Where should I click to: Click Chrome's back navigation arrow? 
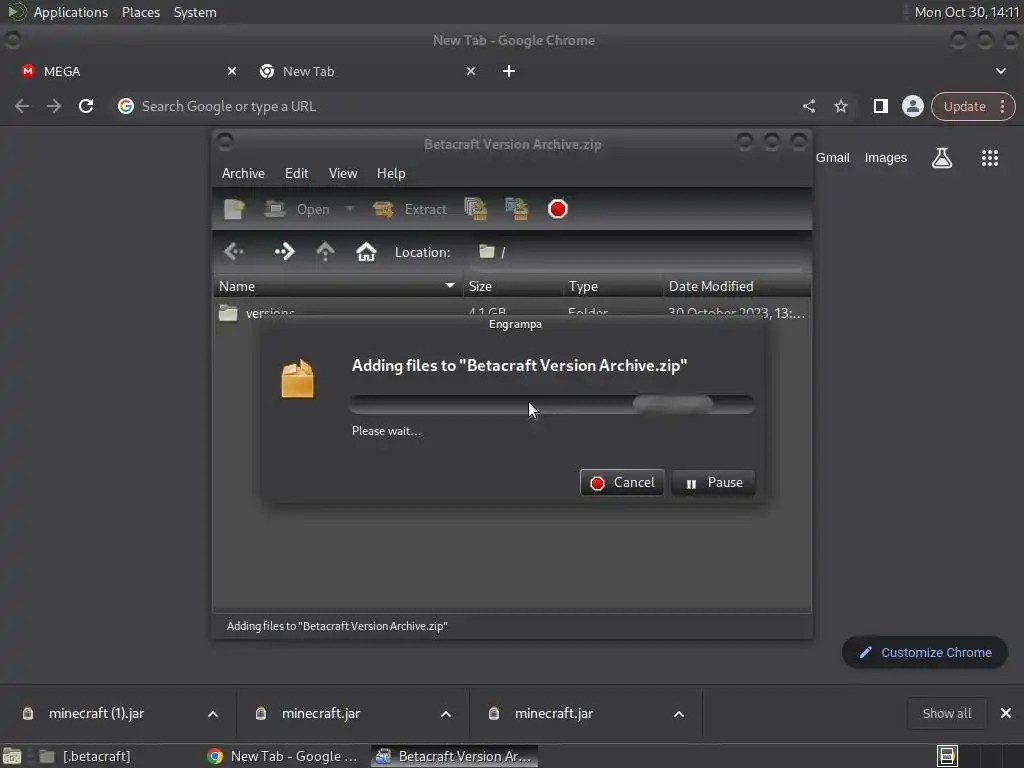tap(22, 106)
